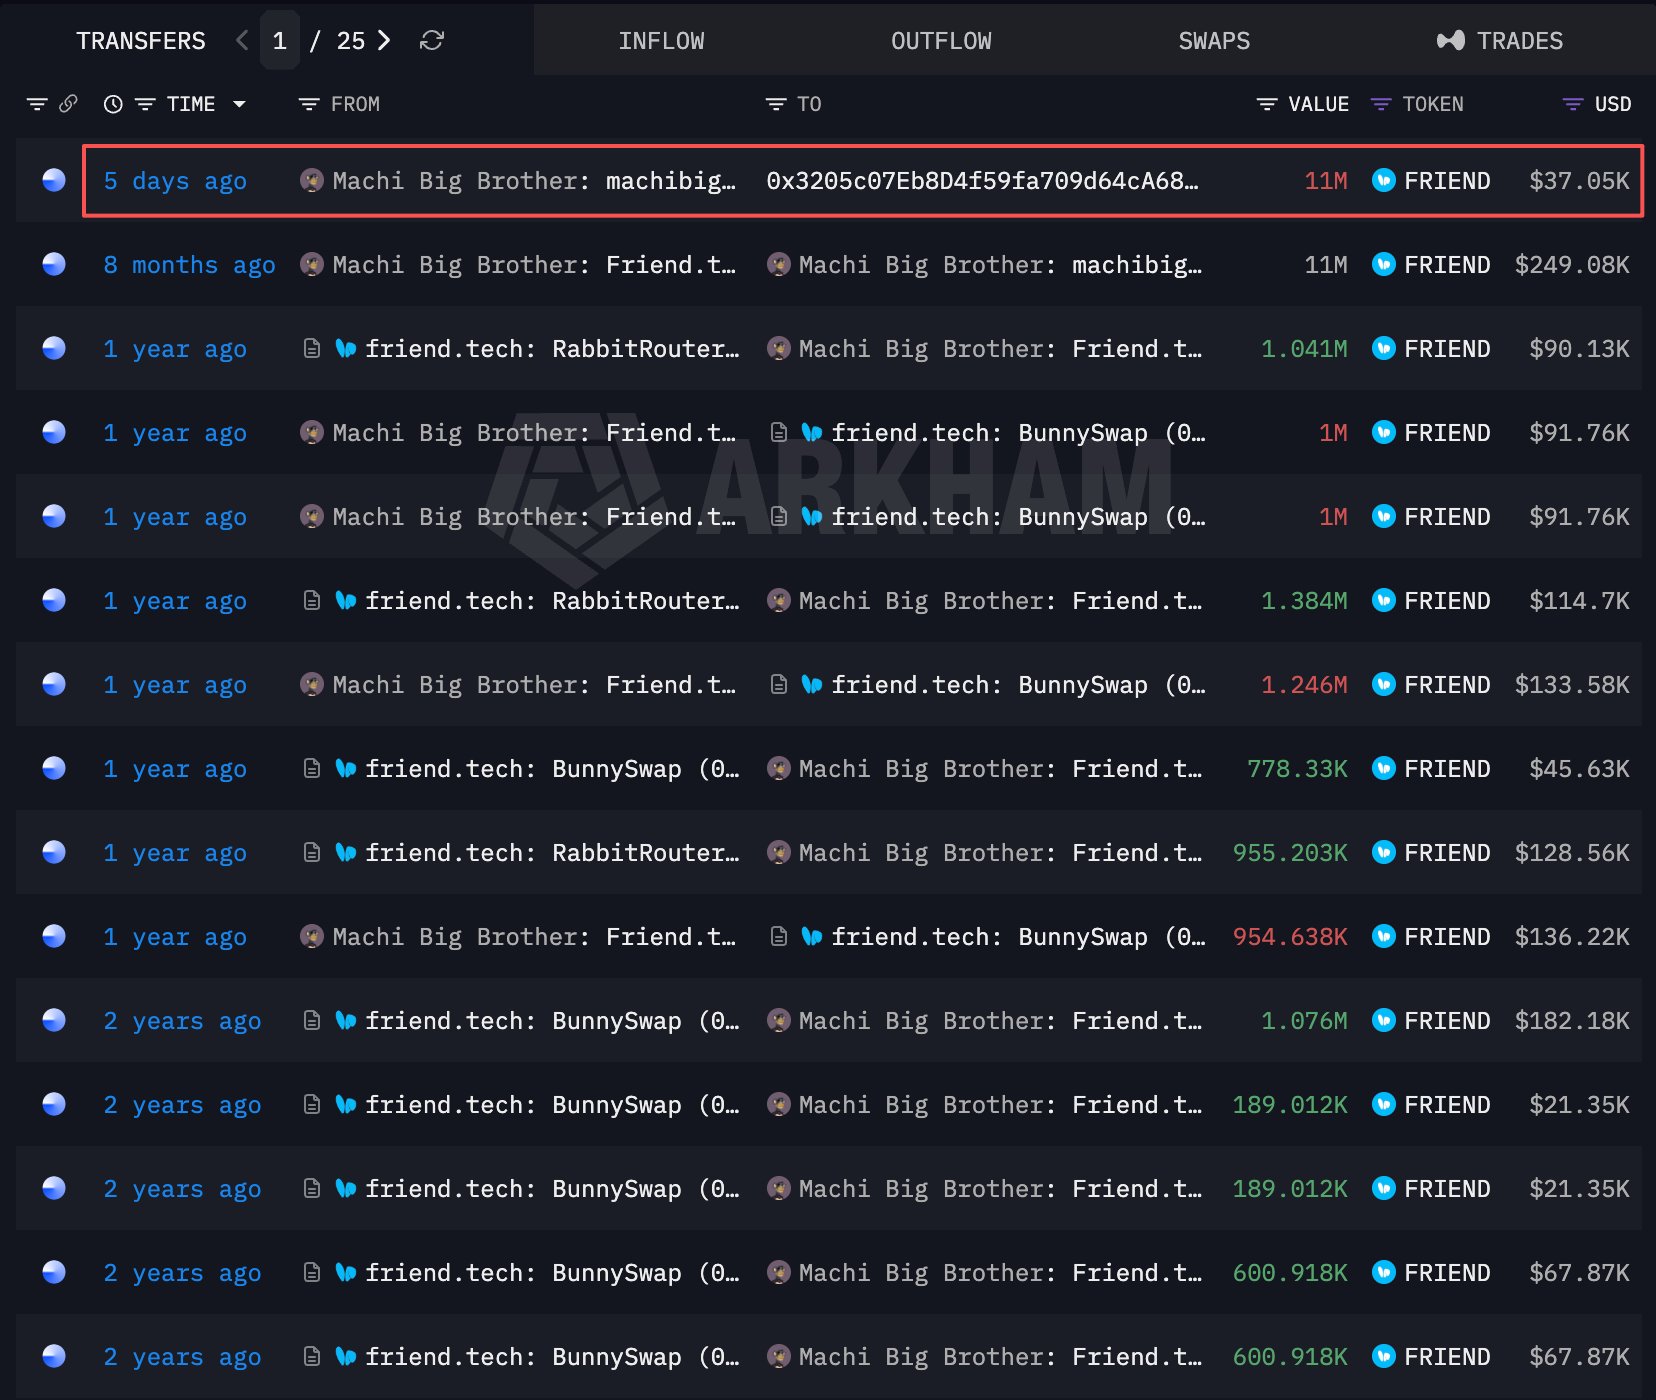The image size is (1656, 1400).
Task: Switch to the INFLOW tab
Action: pos(661,41)
